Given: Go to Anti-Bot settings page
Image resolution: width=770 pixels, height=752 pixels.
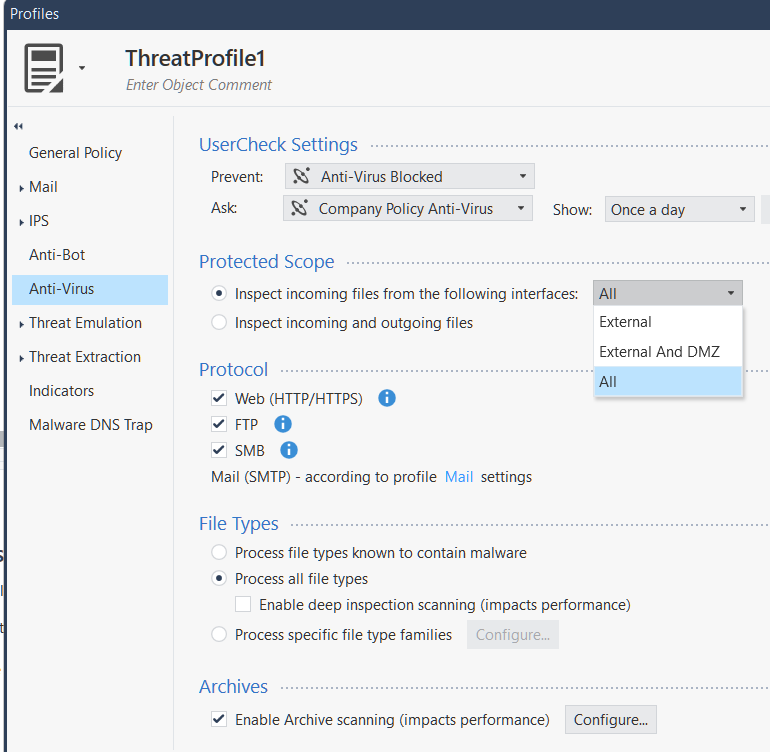Looking at the screenshot, I should click(57, 254).
